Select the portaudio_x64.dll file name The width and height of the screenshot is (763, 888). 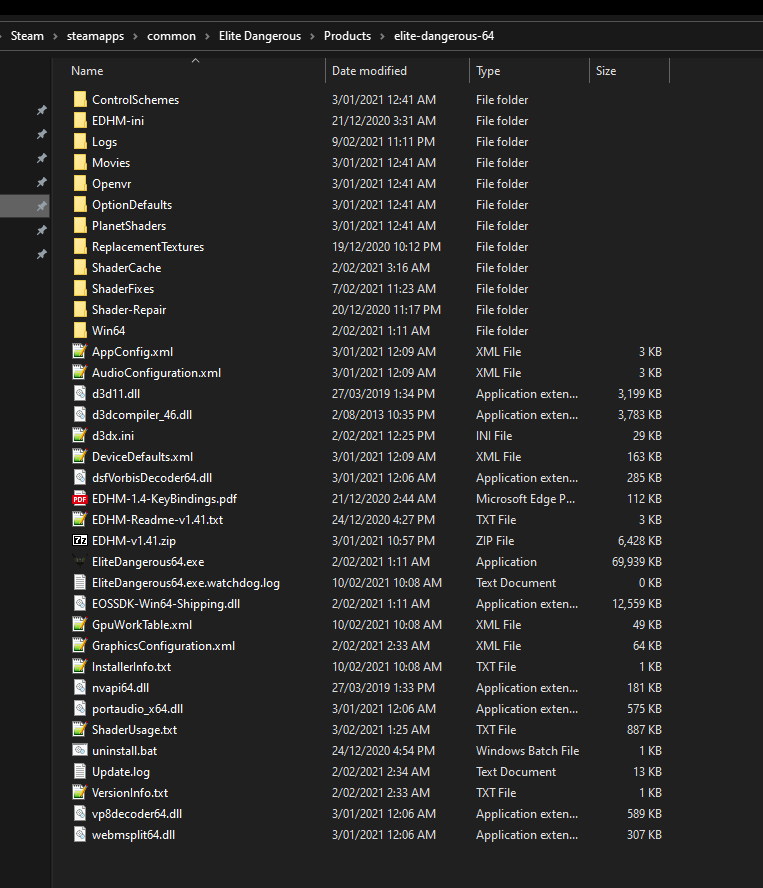(x=138, y=708)
